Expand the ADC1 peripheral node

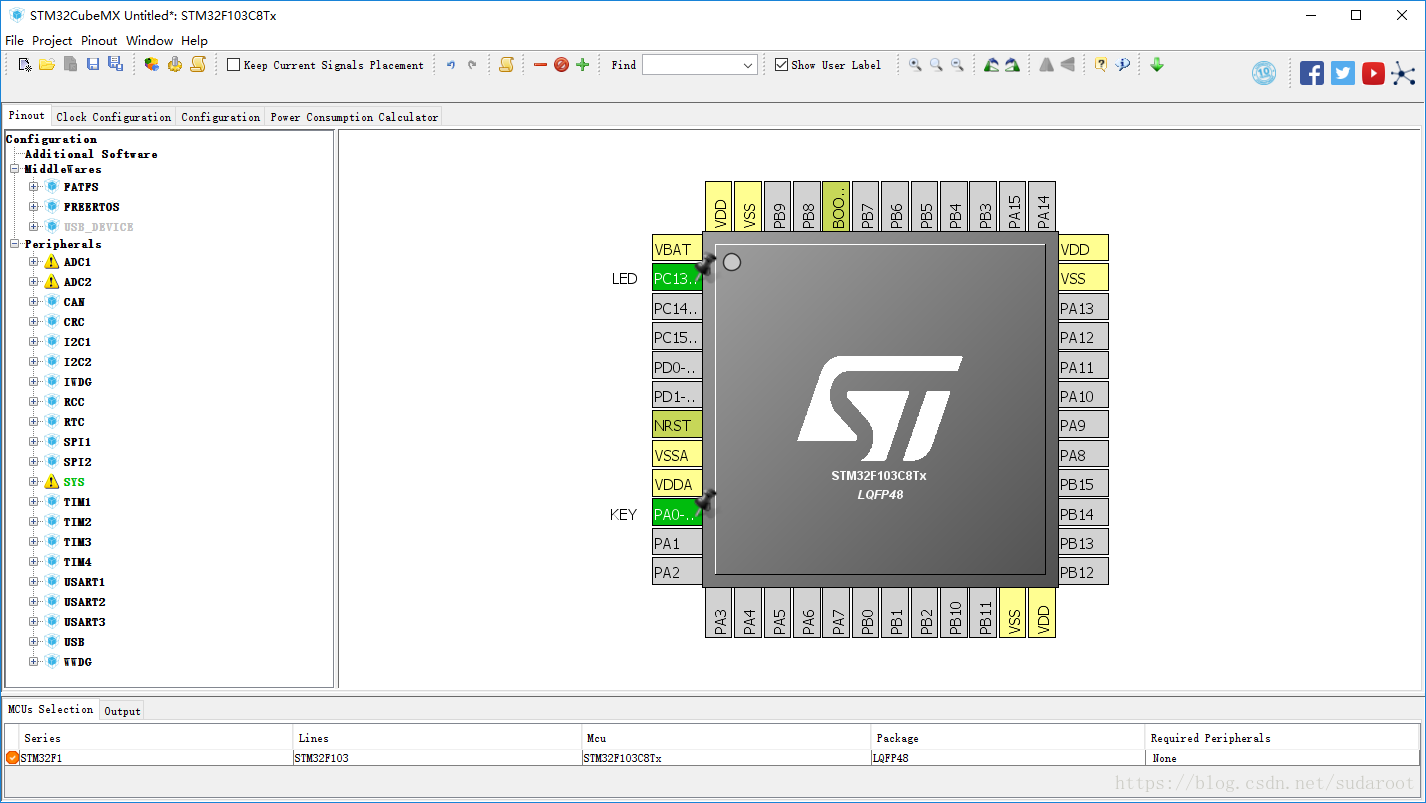[x=33, y=262]
